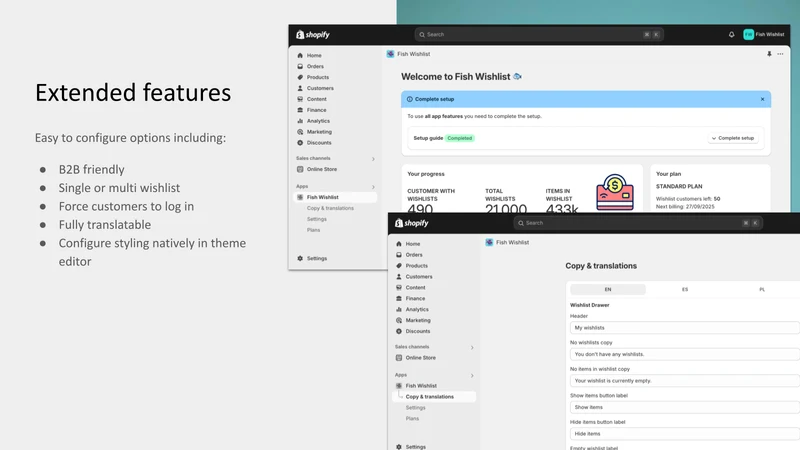The height and width of the screenshot is (450, 800).
Task: Open Plans in lower window sidebar
Action: [x=412, y=418]
